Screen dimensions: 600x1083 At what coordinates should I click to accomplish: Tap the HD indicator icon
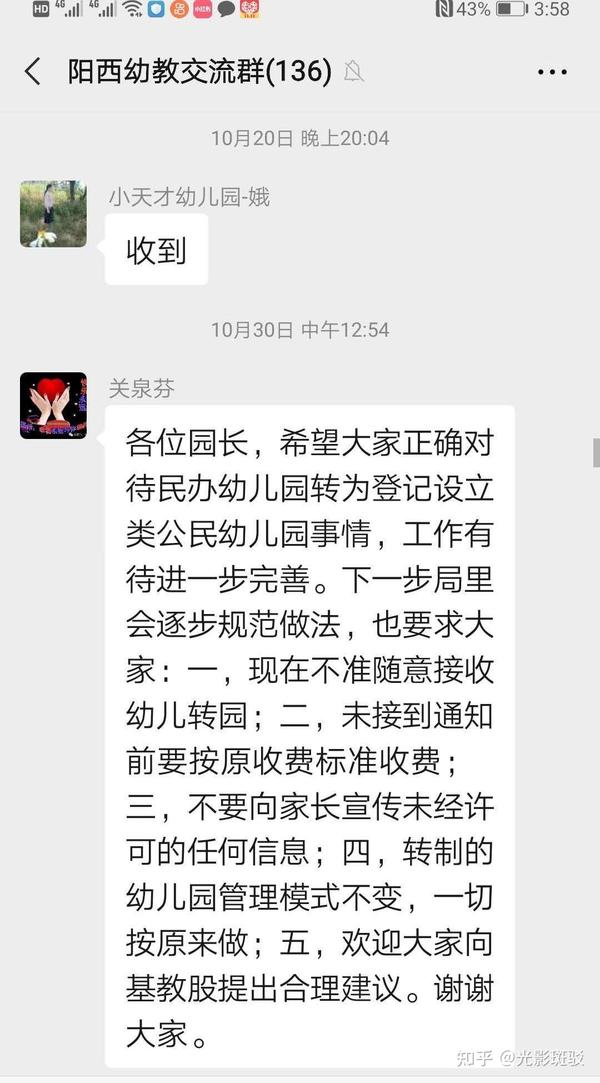pyautogui.click(x=41, y=9)
